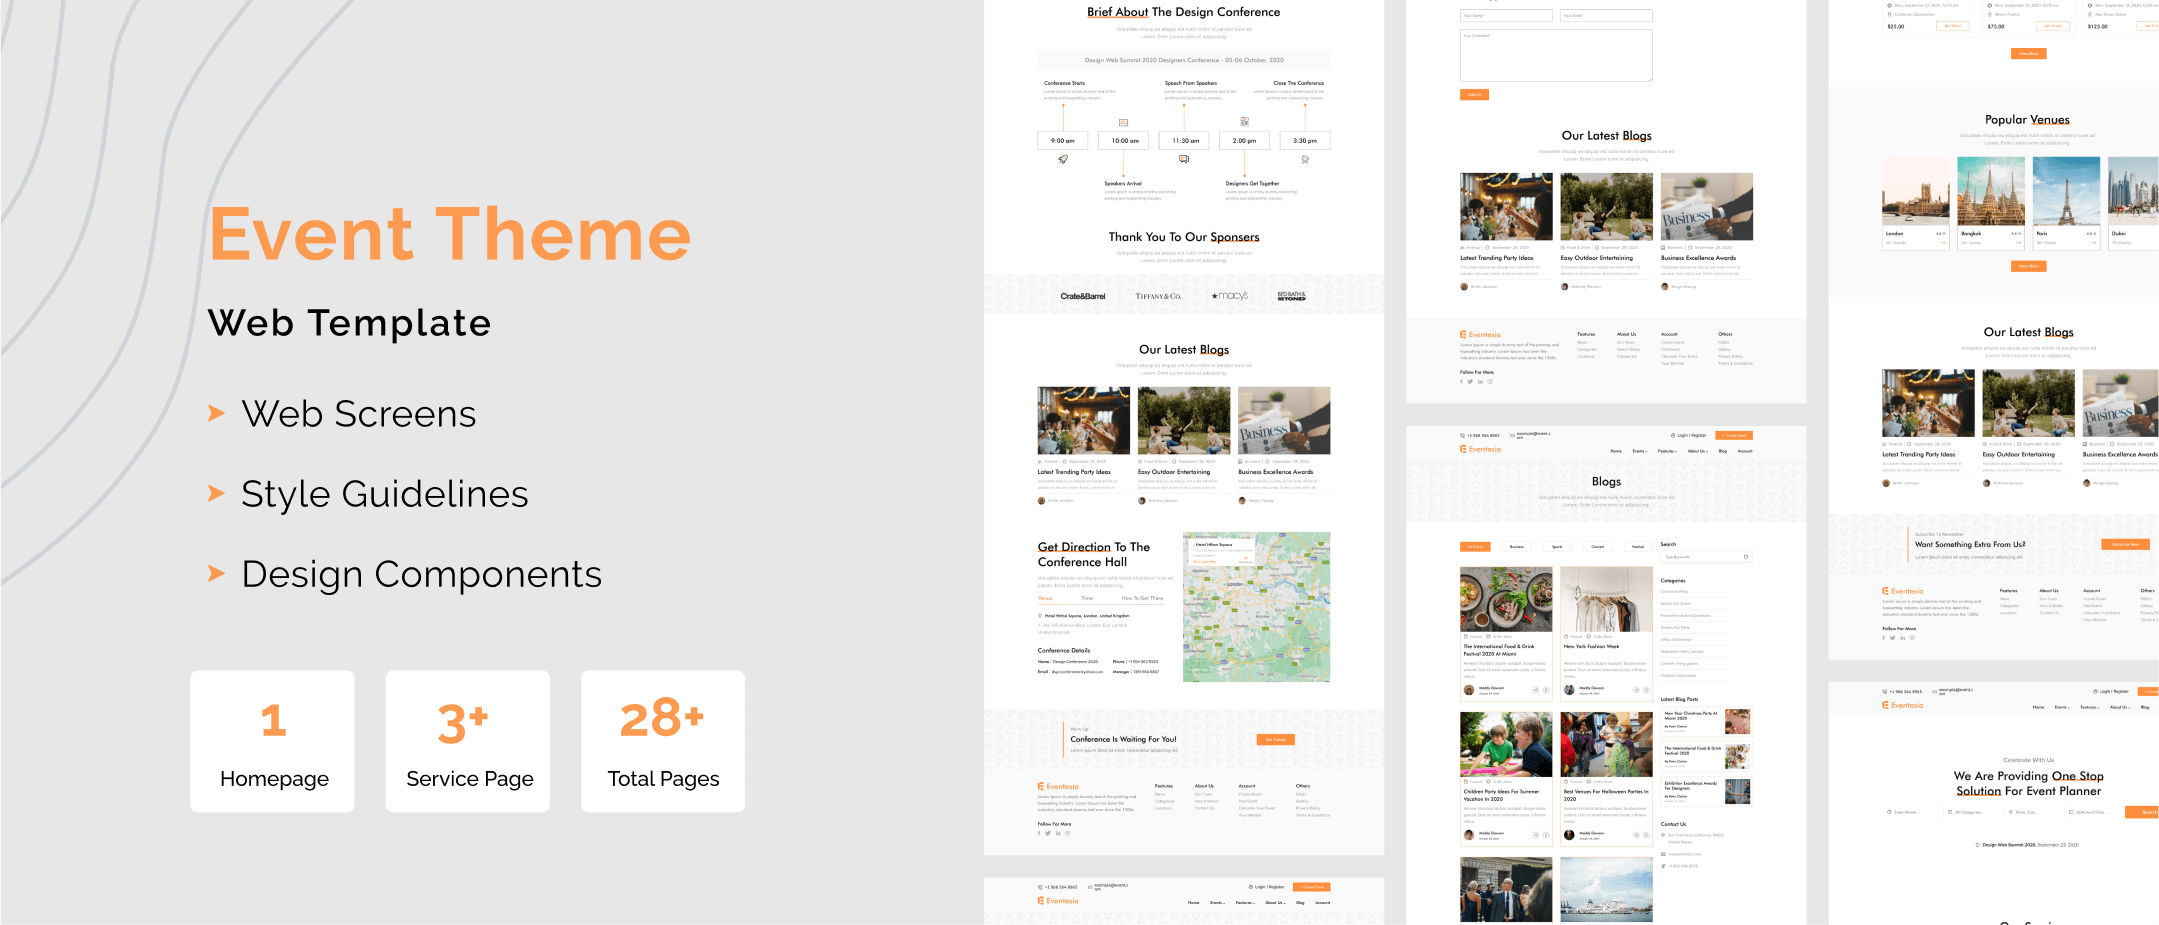Viewport: 2159px width, 925px height.
Task: Open the Paris venue photo
Action: [x=2066, y=191]
